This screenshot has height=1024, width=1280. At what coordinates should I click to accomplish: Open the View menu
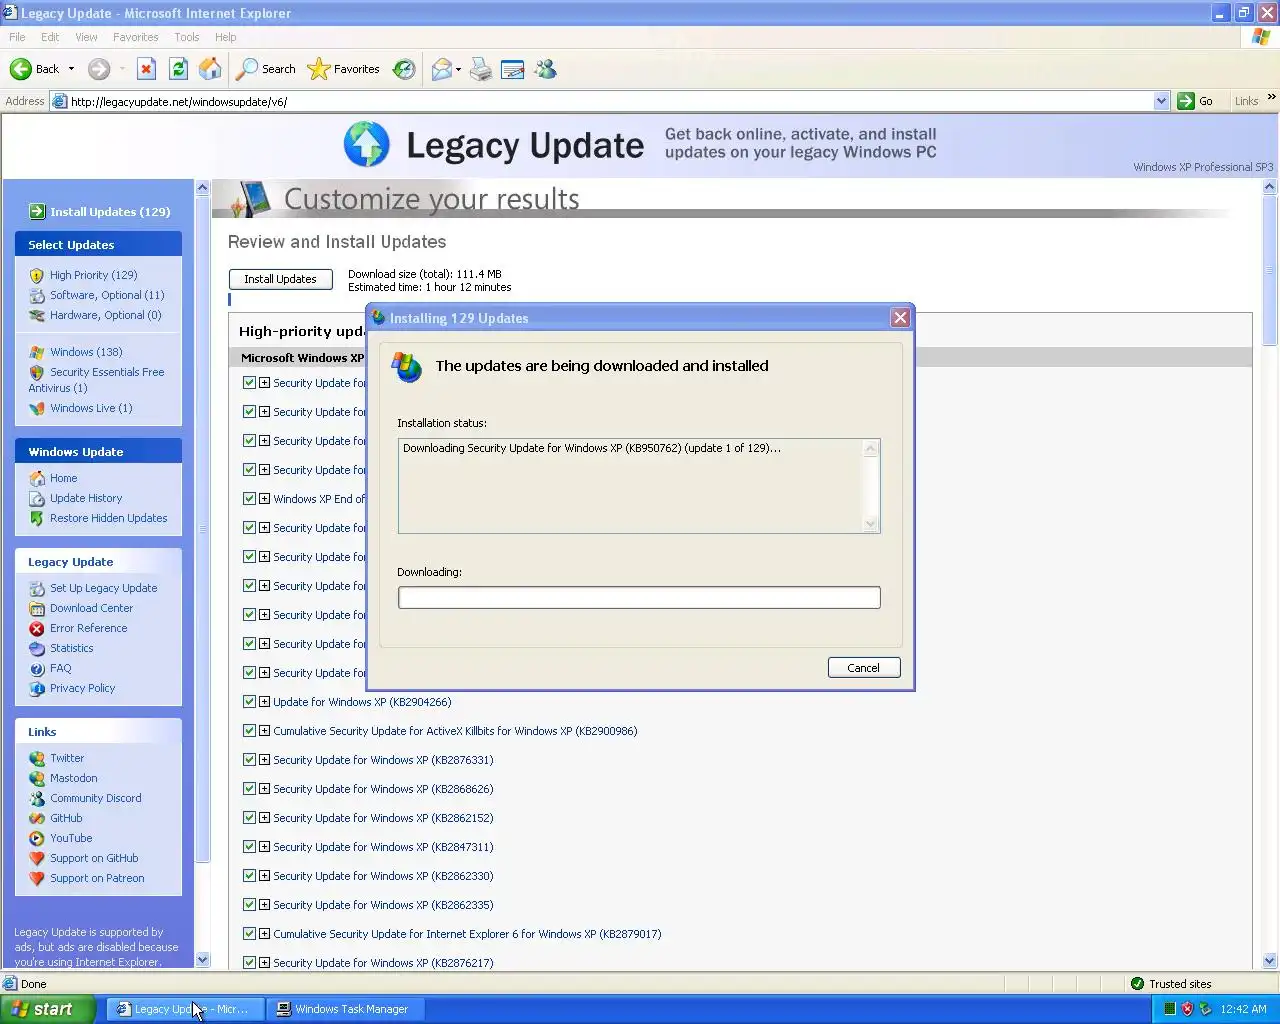tap(86, 37)
